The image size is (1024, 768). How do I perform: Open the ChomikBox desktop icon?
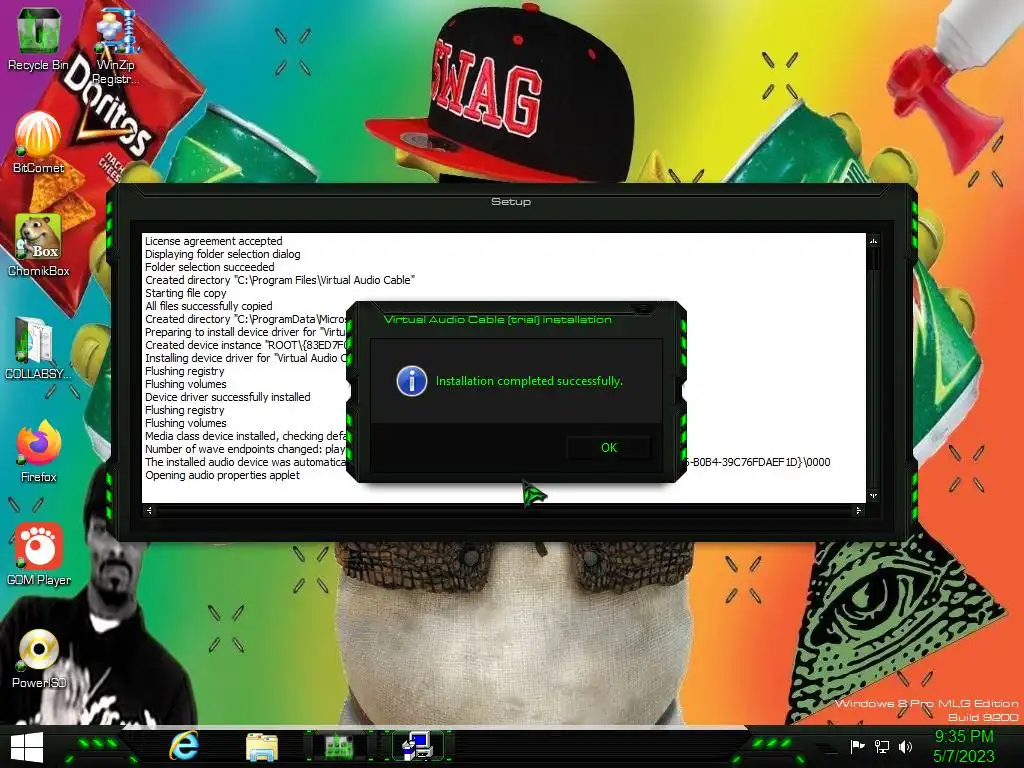pyautogui.click(x=38, y=246)
